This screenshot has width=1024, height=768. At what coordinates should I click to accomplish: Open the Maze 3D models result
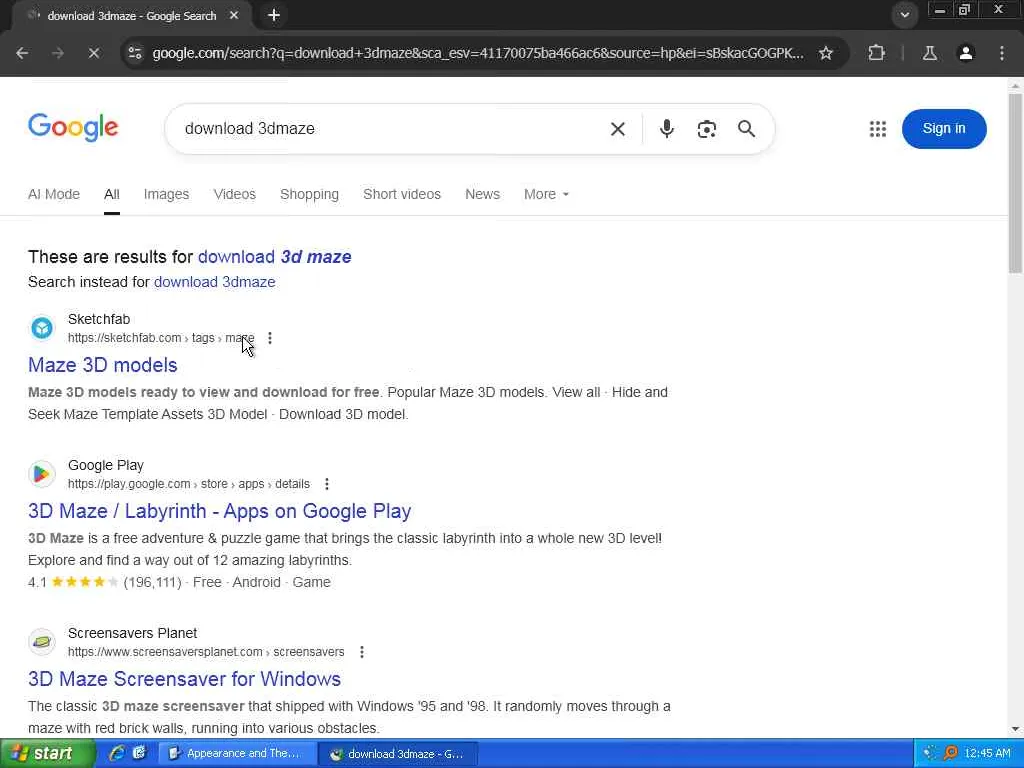103,364
